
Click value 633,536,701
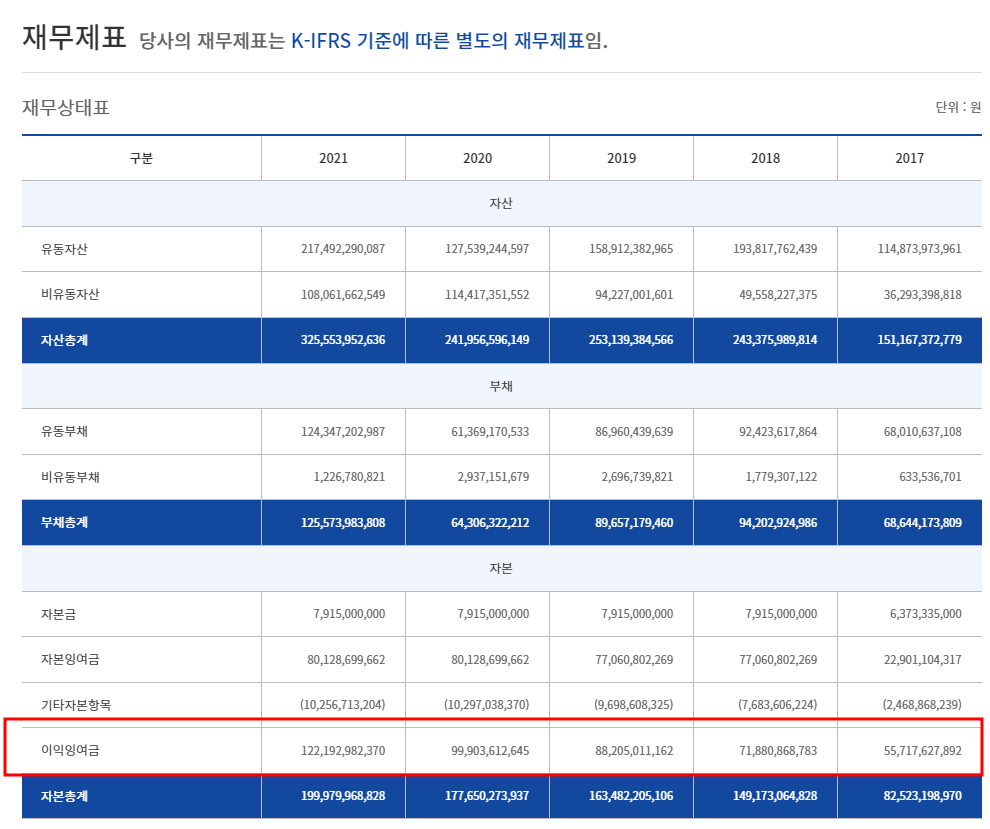tap(930, 477)
